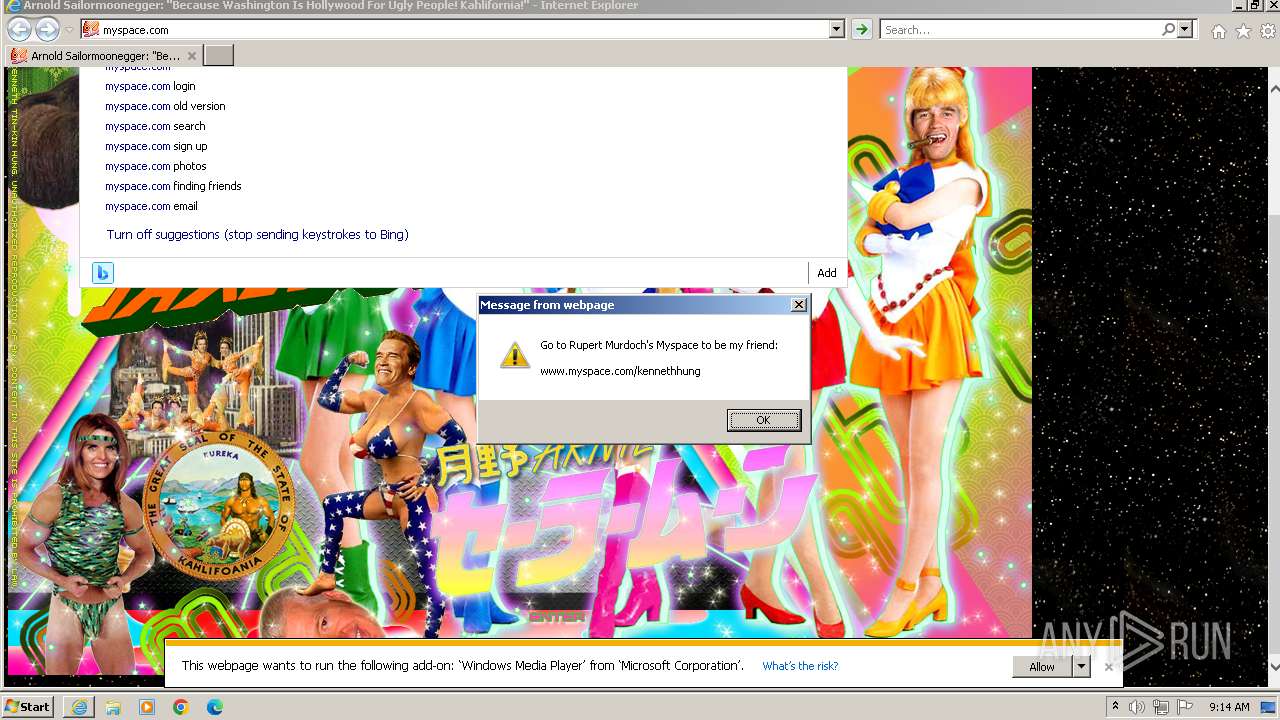Launch Microsoft Edge from the taskbar

click(x=215, y=707)
